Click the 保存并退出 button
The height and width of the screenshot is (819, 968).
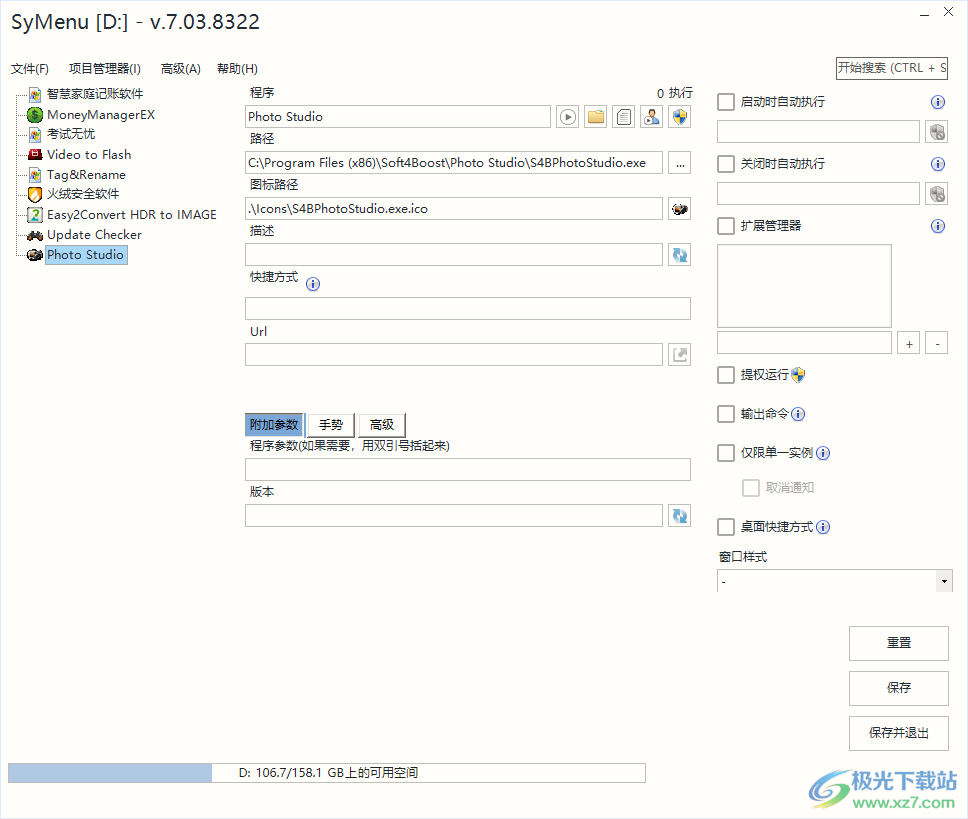tap(898, 733)
